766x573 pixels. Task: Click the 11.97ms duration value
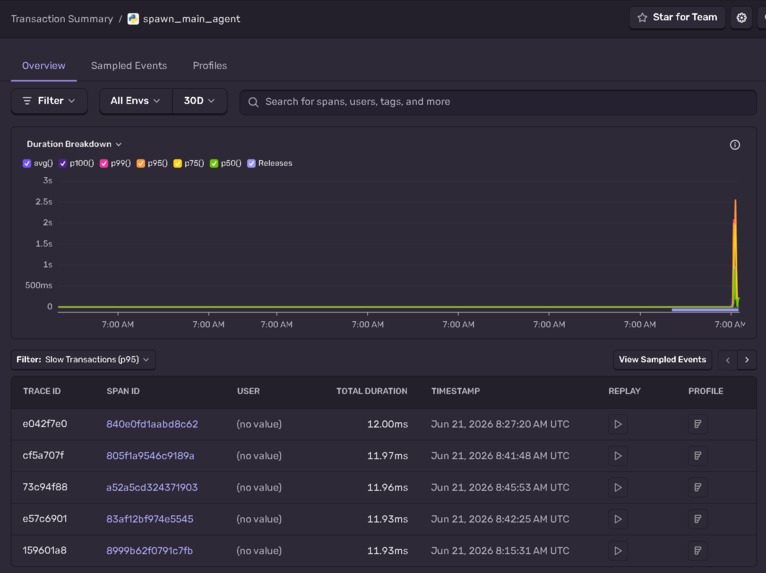tap(387, 456)
